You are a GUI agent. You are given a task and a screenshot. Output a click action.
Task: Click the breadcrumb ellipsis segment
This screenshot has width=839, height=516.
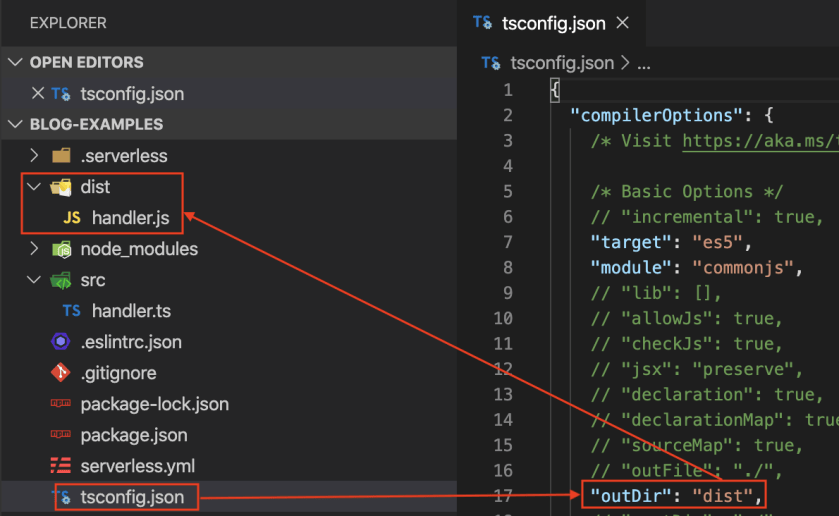coord(644,64)
